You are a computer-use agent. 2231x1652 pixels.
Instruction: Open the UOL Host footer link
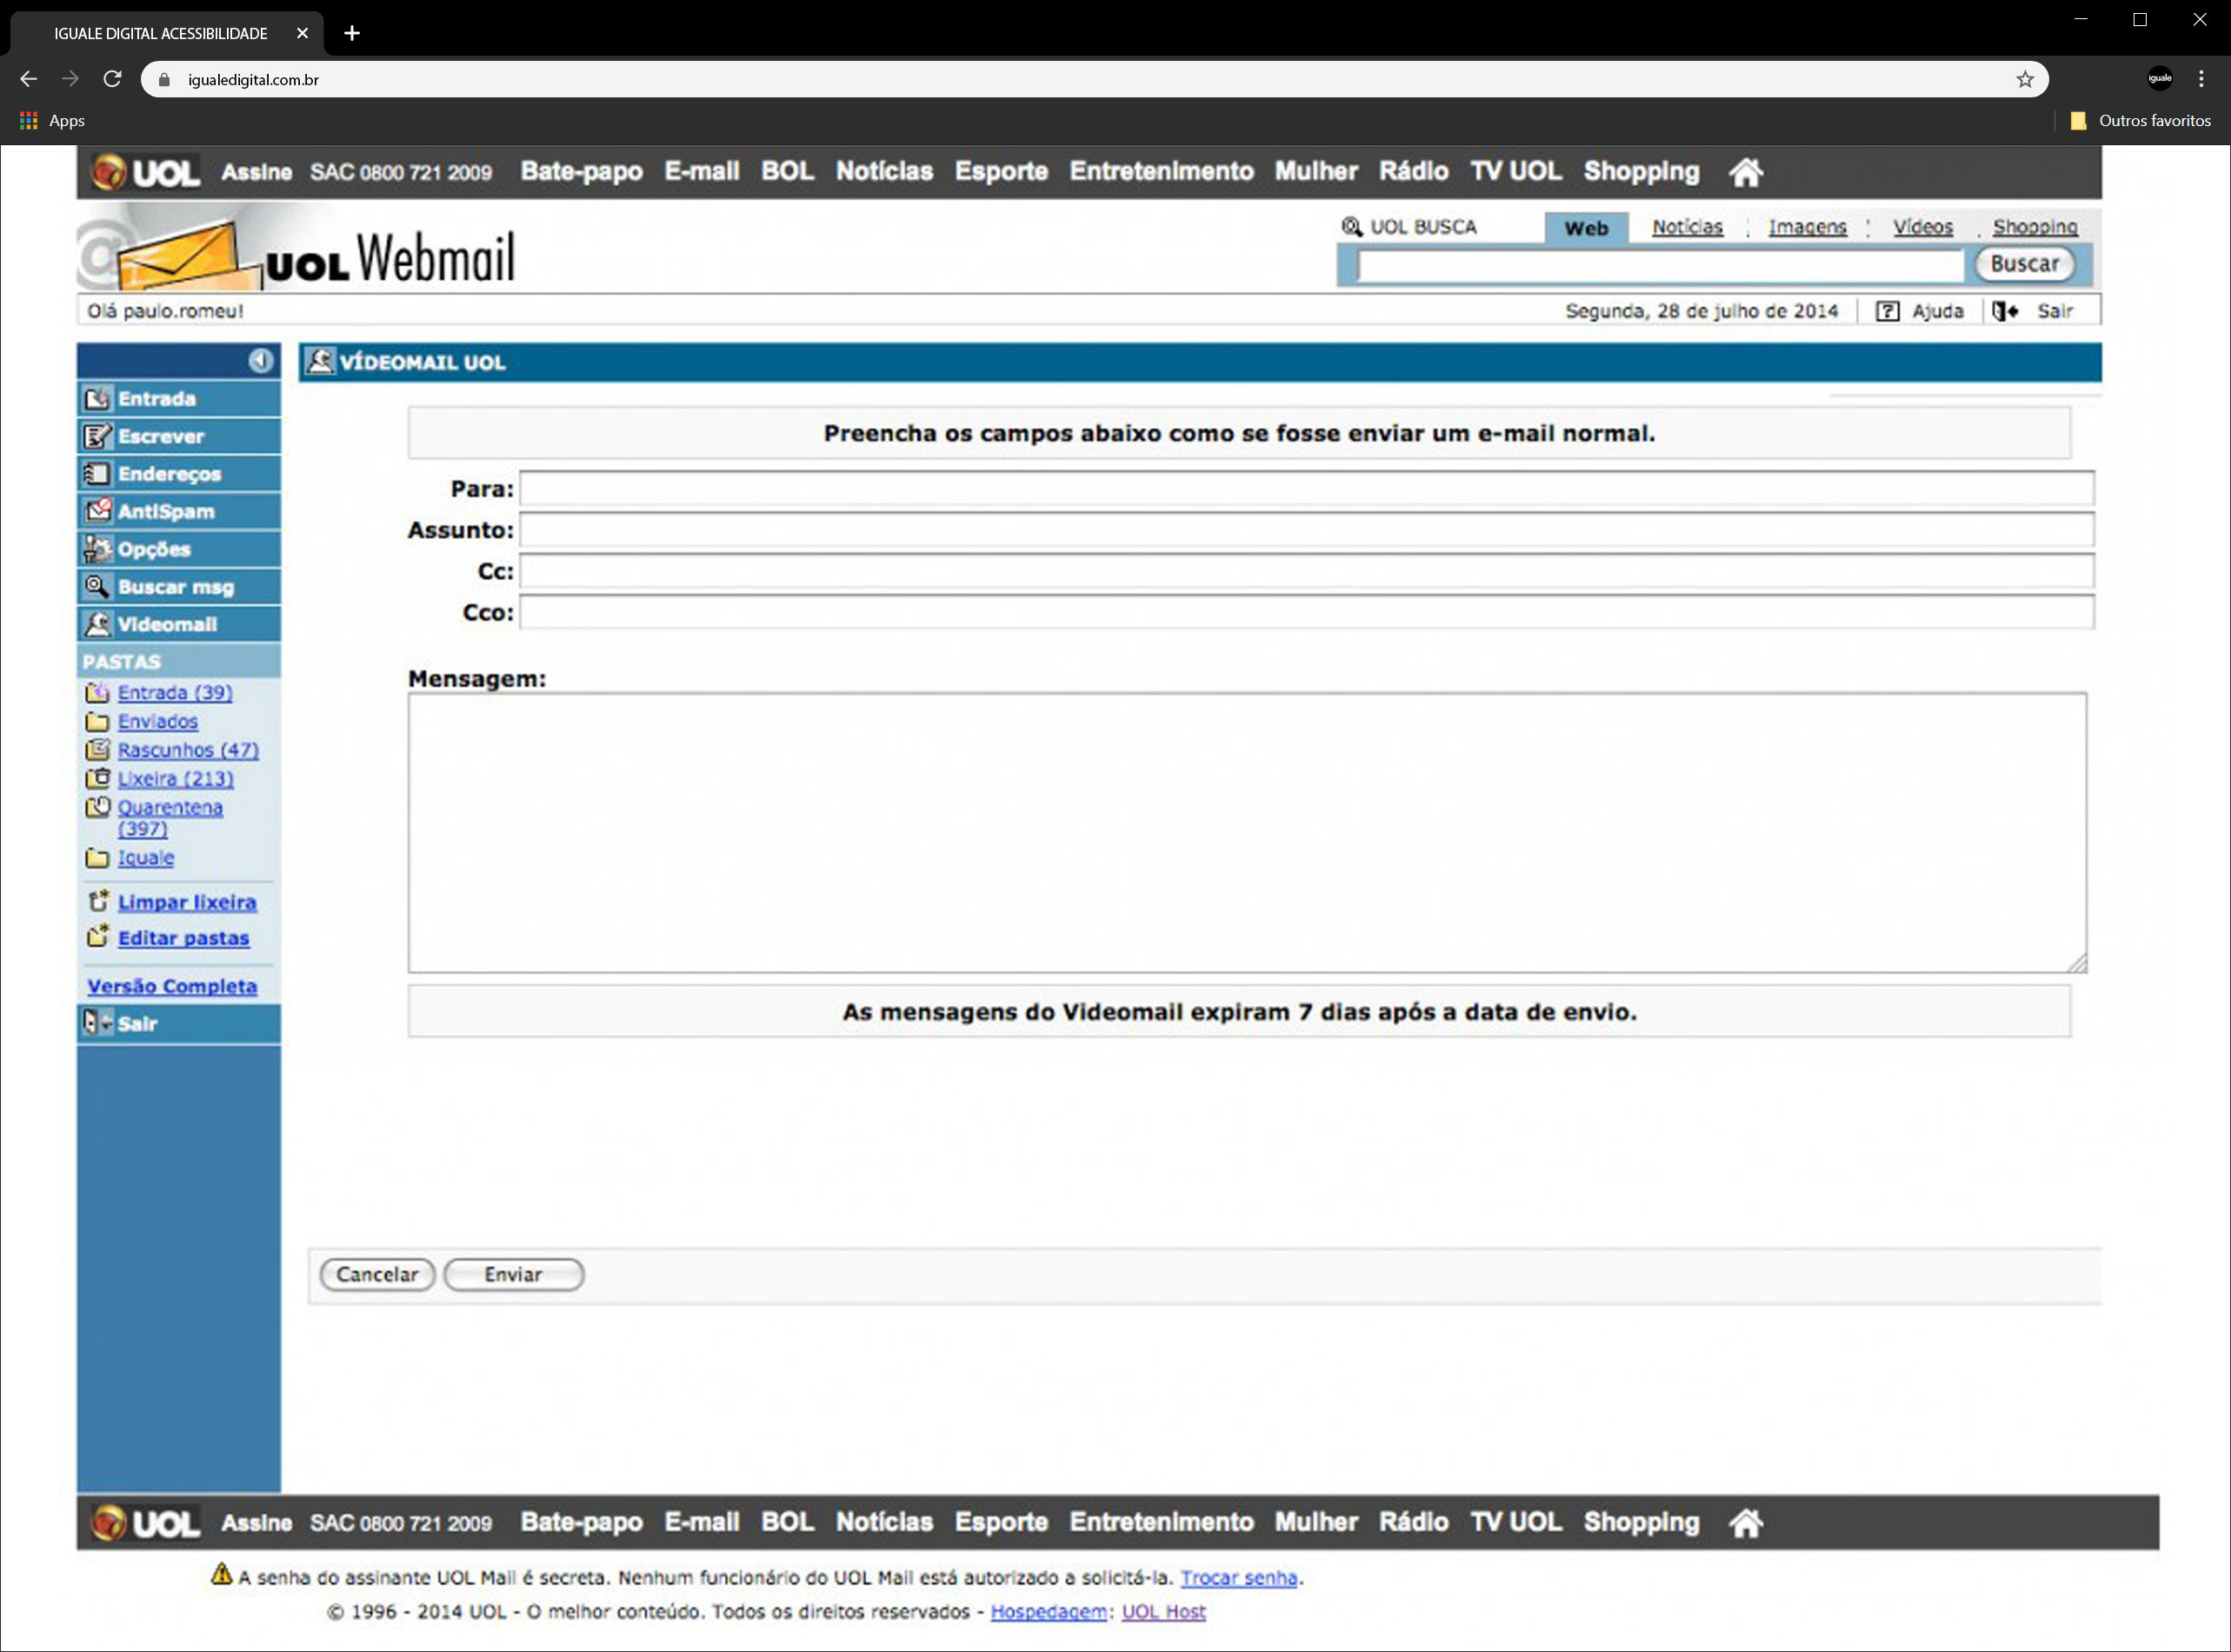(x=1163, y=1612)
